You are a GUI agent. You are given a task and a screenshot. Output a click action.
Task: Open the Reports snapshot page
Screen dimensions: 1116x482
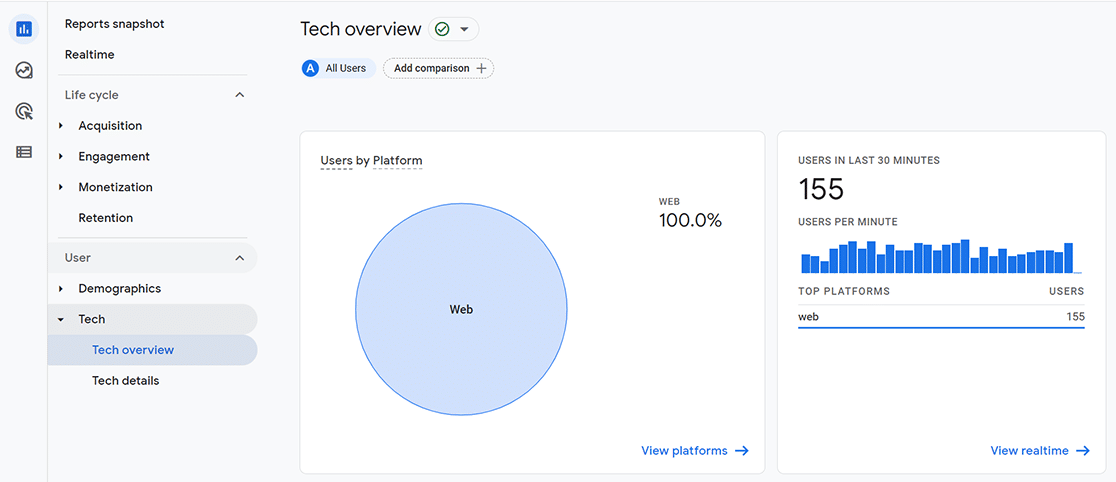pos(114,24)
